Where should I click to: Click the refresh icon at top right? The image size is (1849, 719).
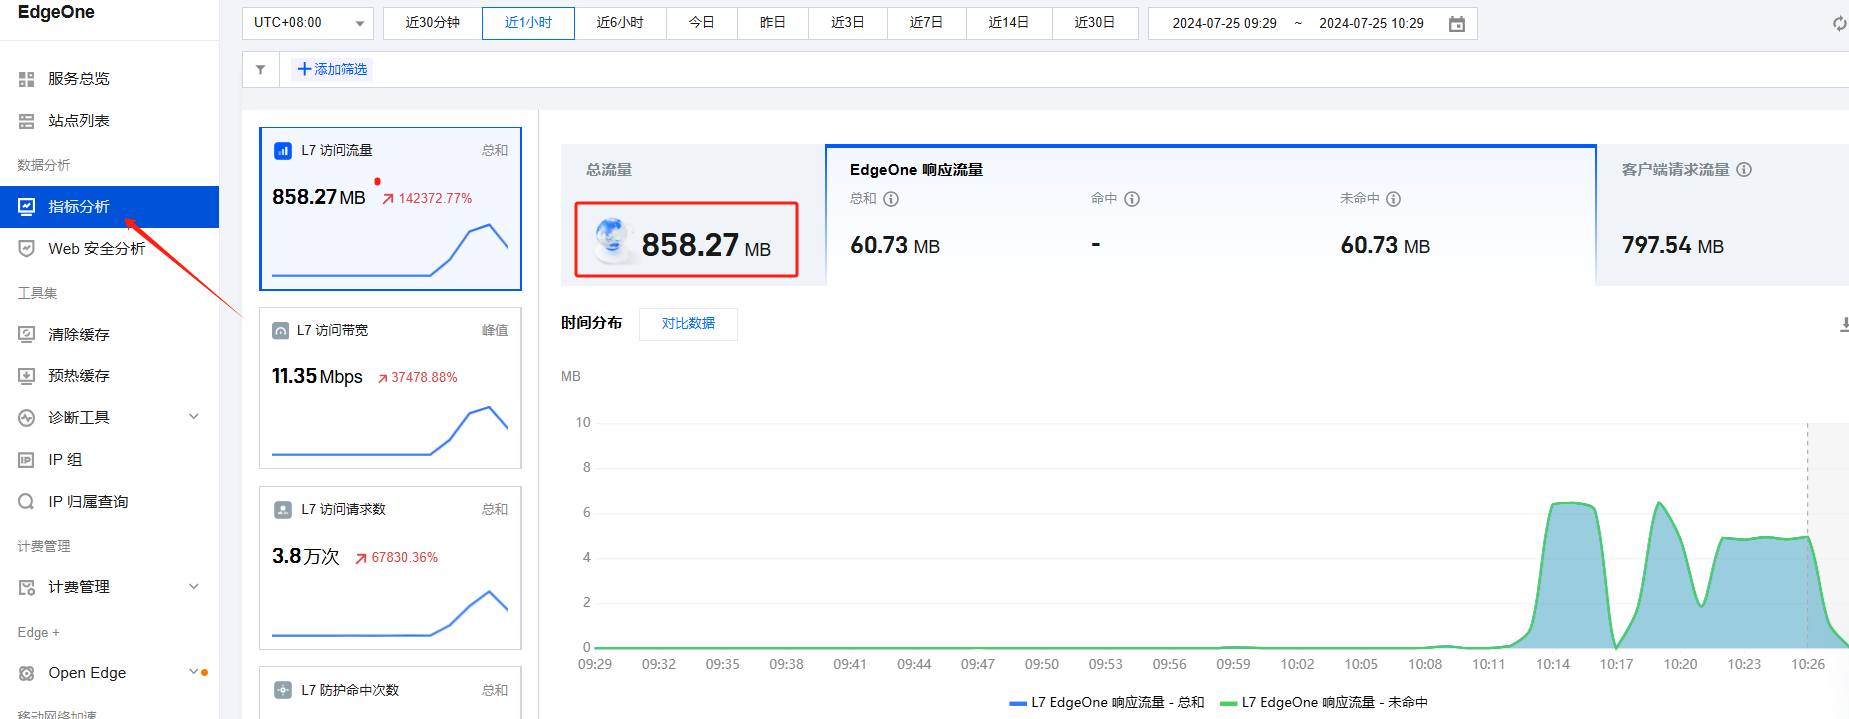pyautogui.click(x=1840, y=23)
